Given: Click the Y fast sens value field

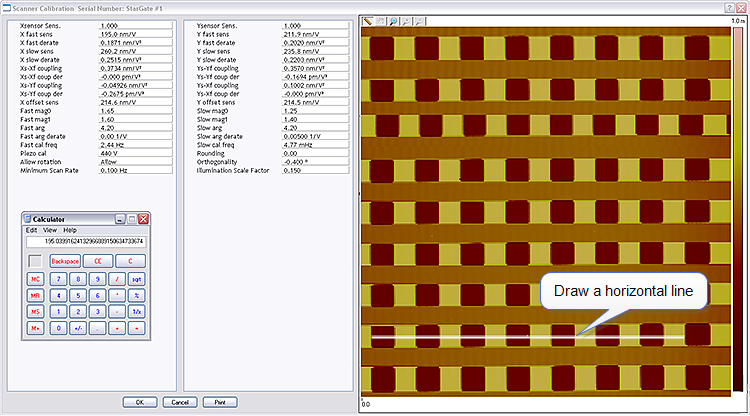Looking at the screenshot, I should [316, 34].
